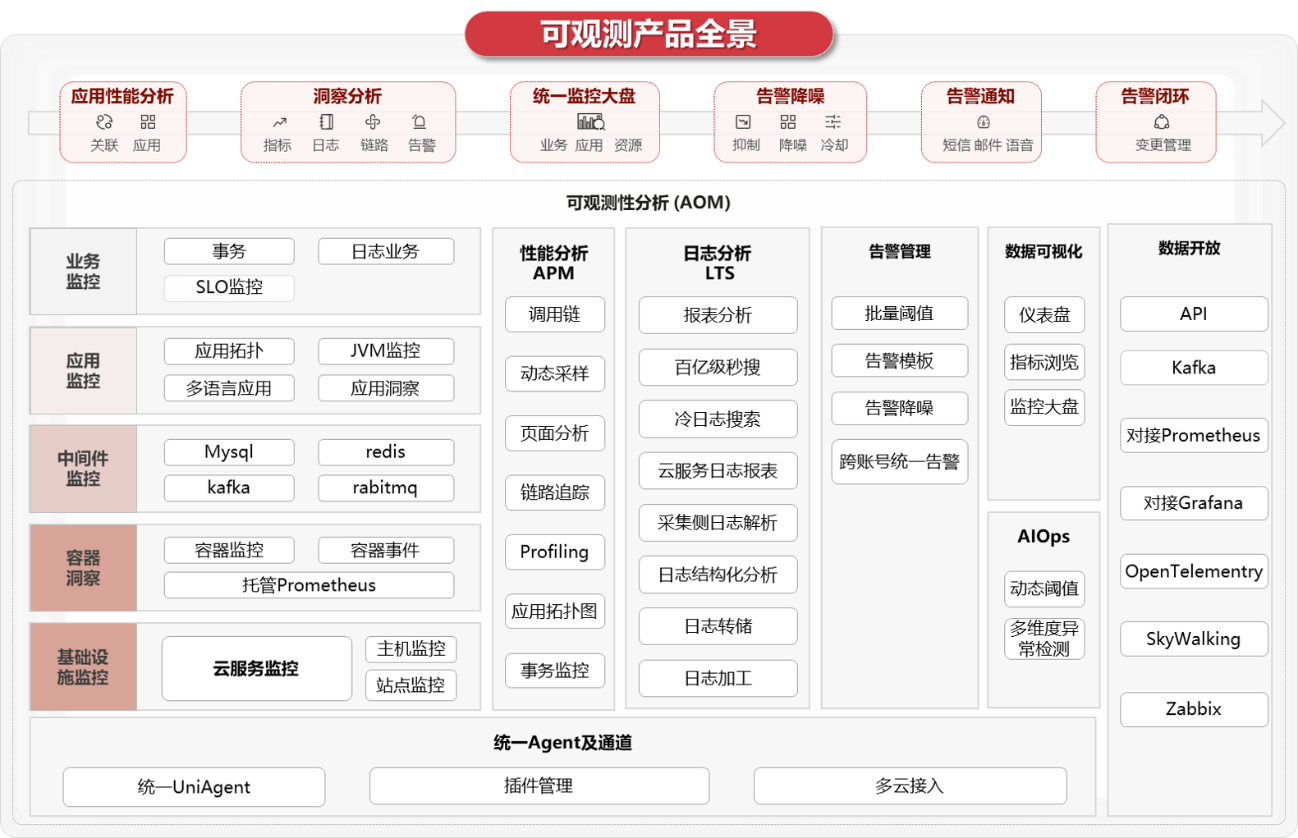Select the OpenTelemetry box
The height and width of the screenshot is (838, 1298).
1194,572
